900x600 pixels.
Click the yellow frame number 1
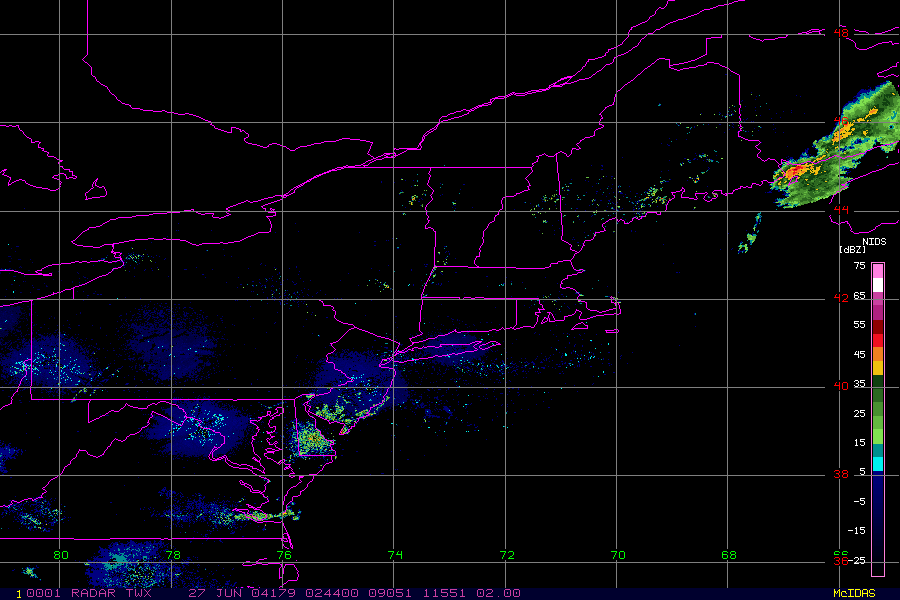[x=19, y=594]
